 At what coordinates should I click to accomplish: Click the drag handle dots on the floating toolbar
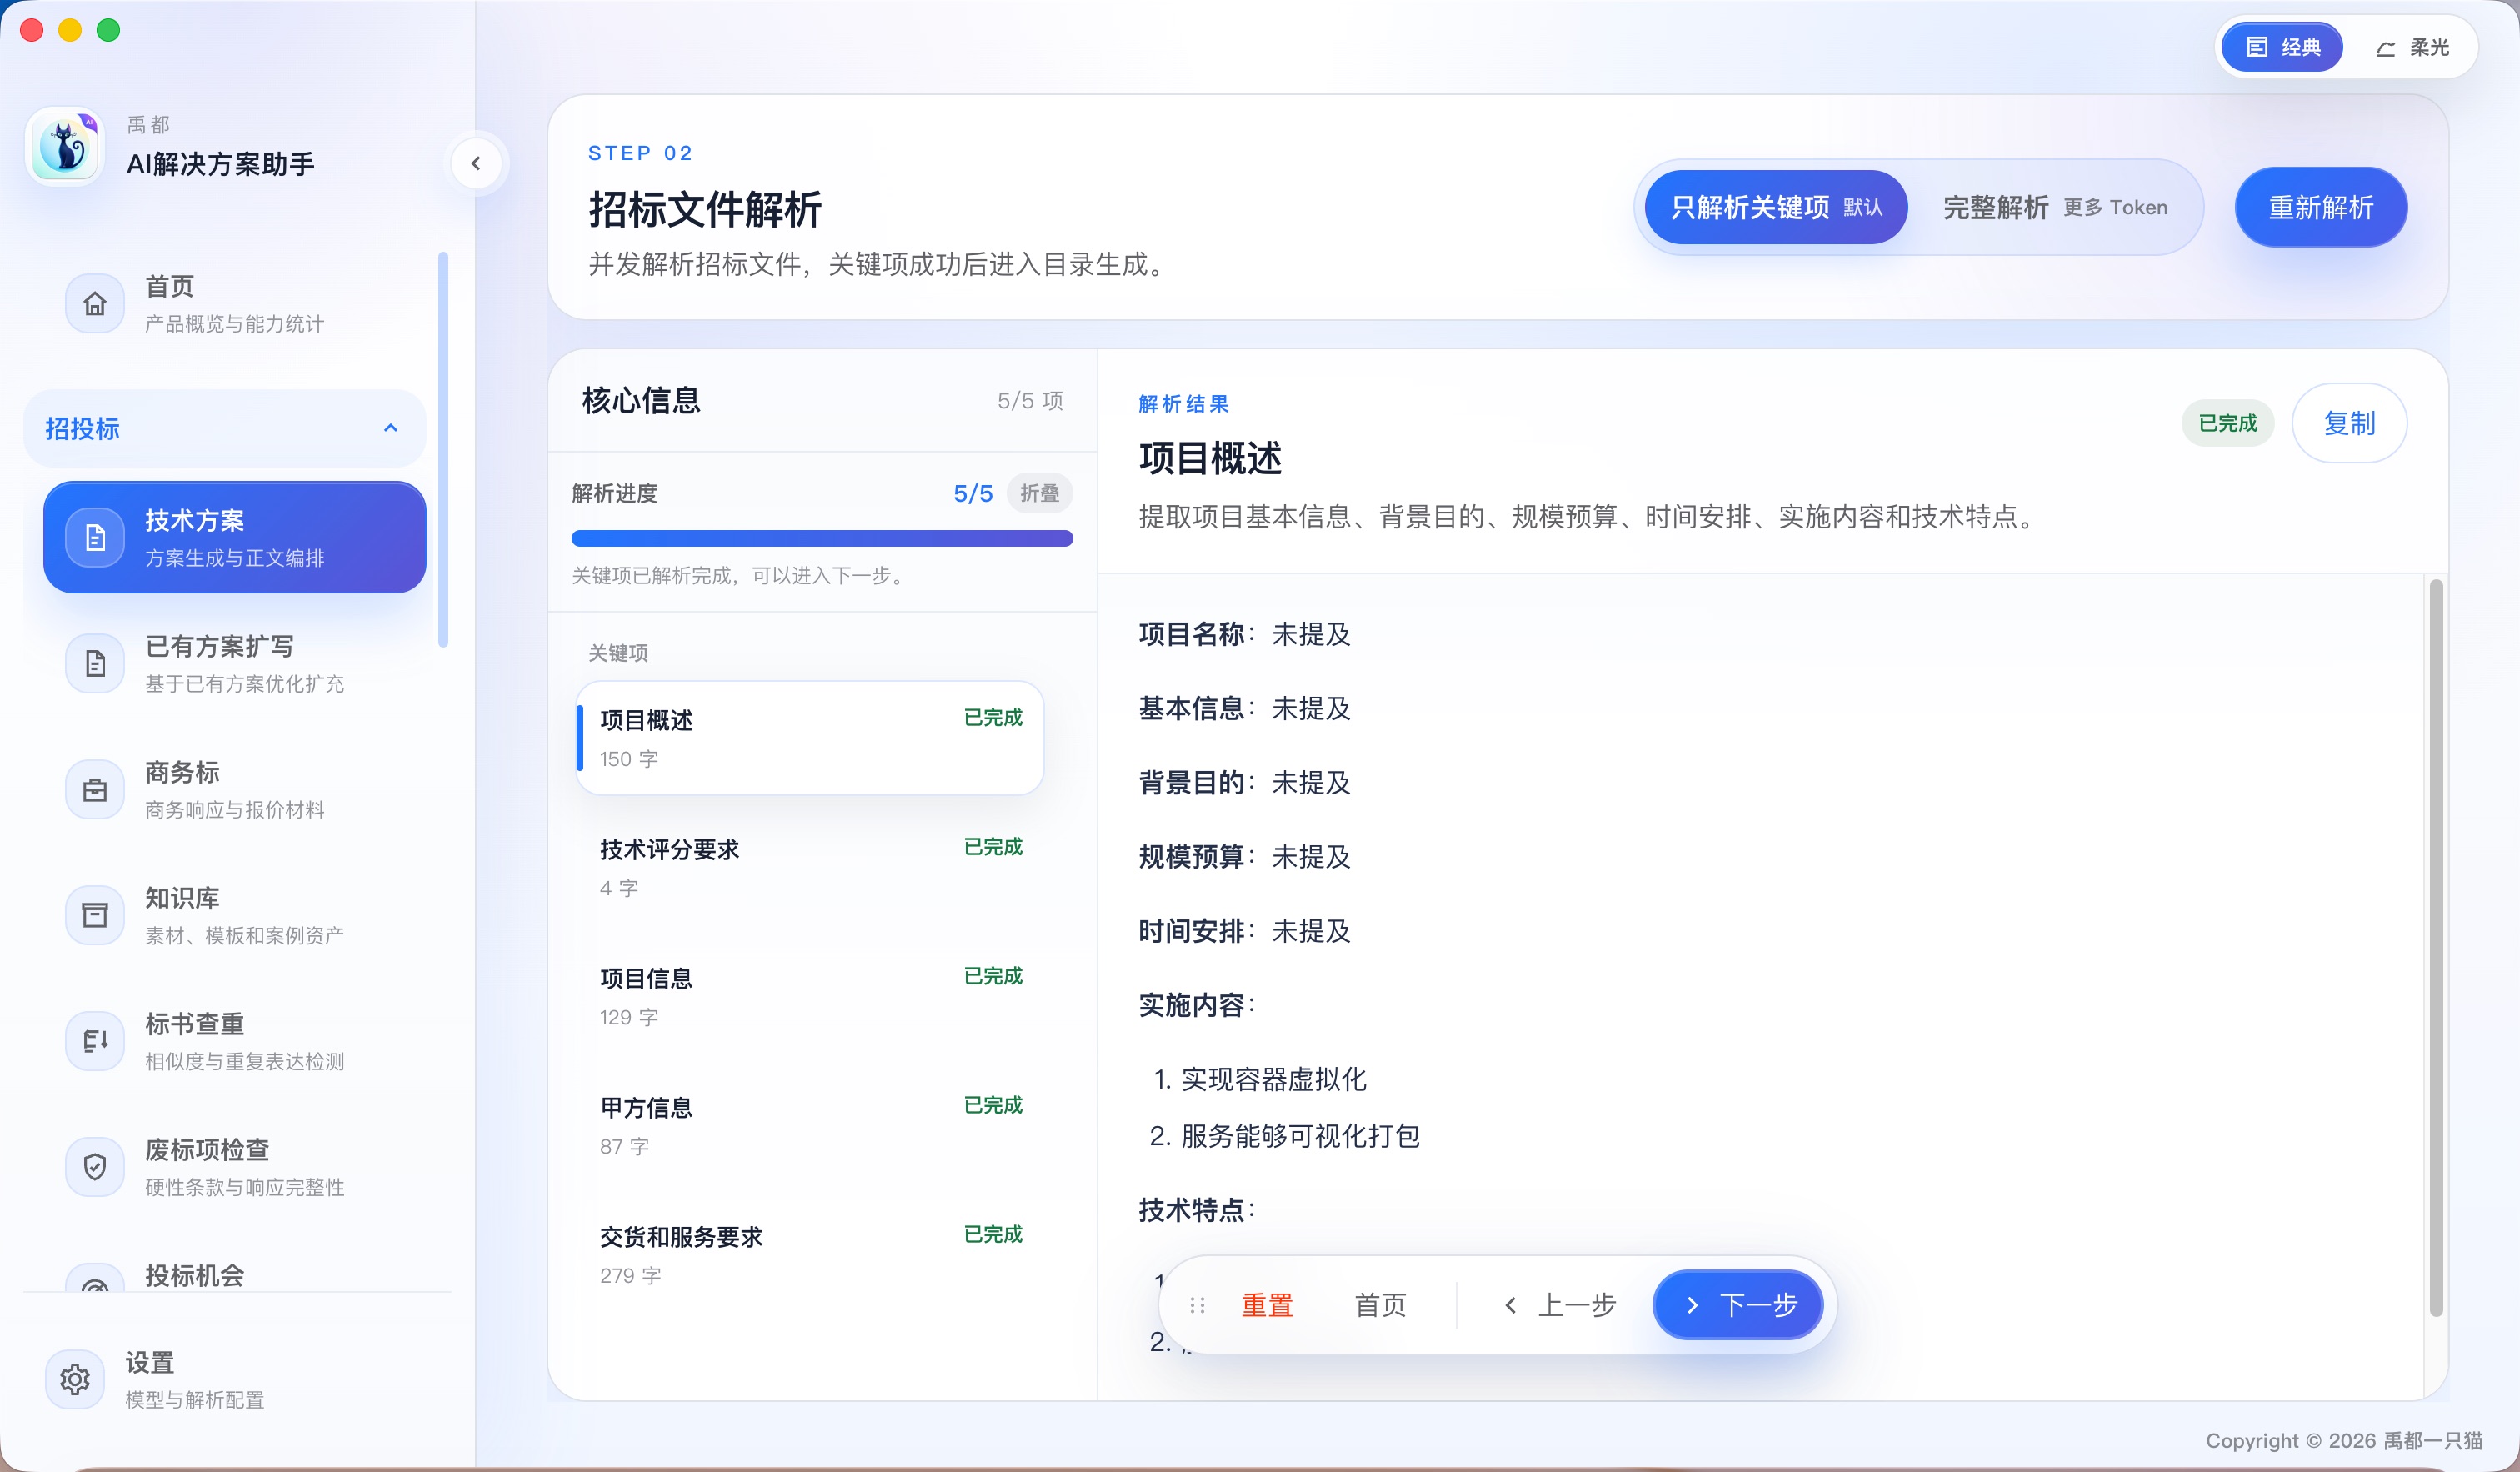[1197, 1305]
